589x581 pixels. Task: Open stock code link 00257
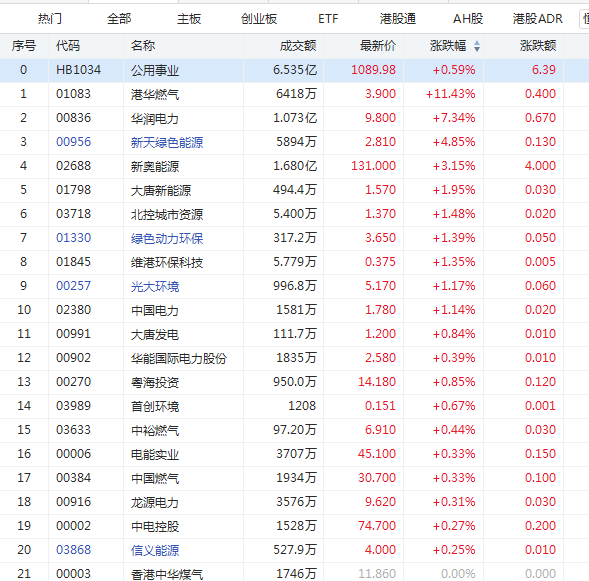click(73, 286)
